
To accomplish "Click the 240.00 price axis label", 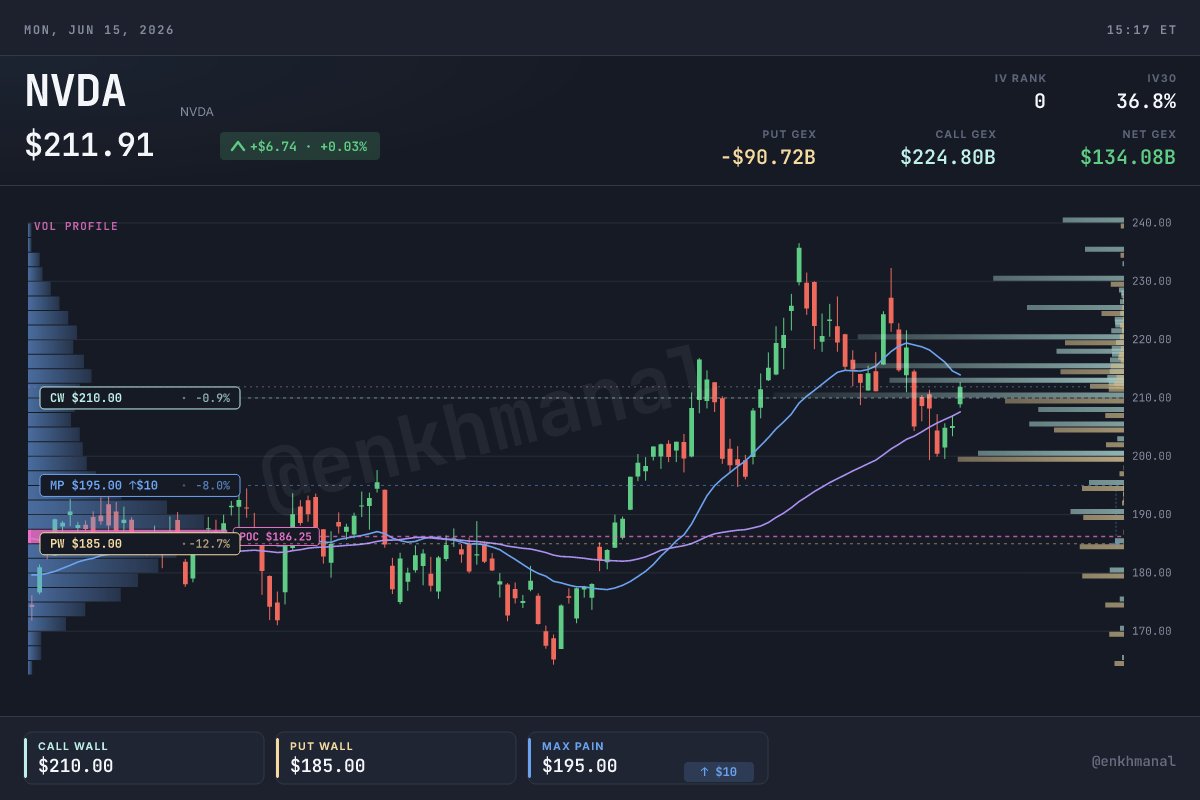I will click(x=1152, y=223).
